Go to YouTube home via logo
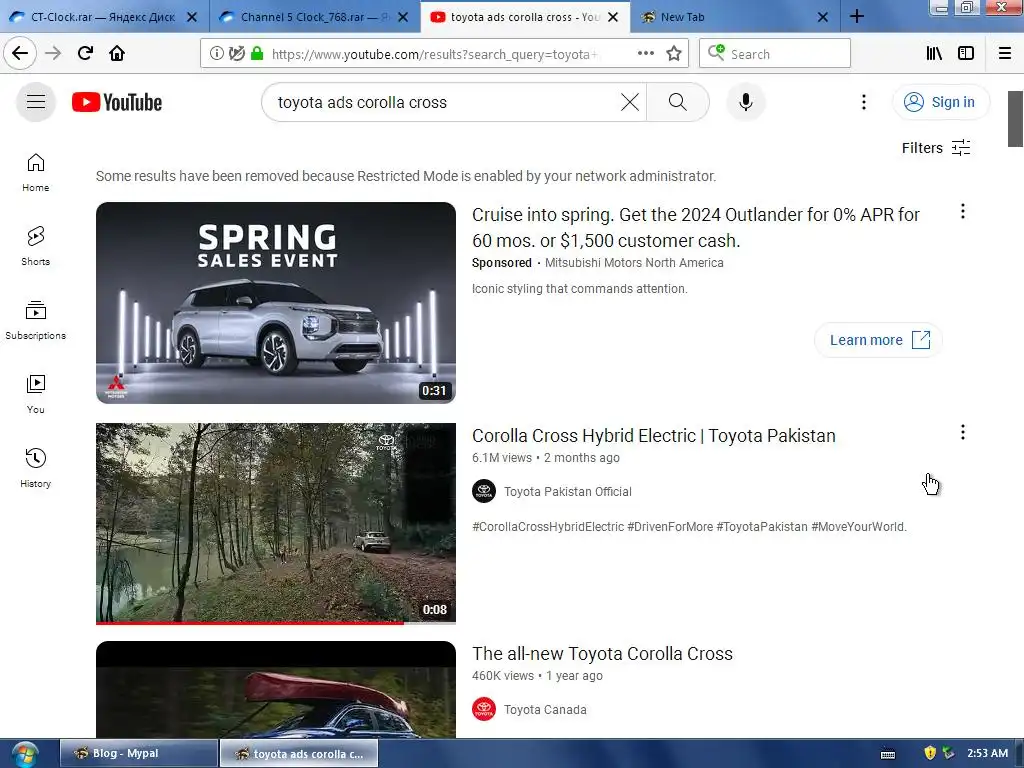This screenshot has height=768, width=1024. pos(117,103)
